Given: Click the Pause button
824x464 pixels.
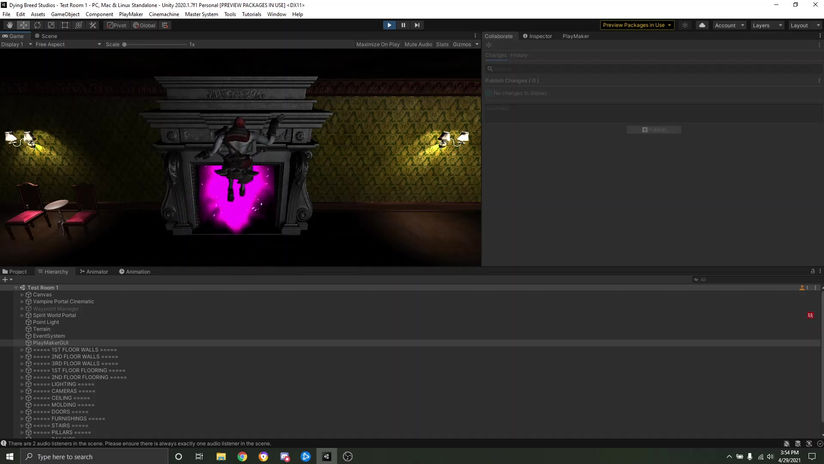Looking at the screenshot, I should [403, 25].
